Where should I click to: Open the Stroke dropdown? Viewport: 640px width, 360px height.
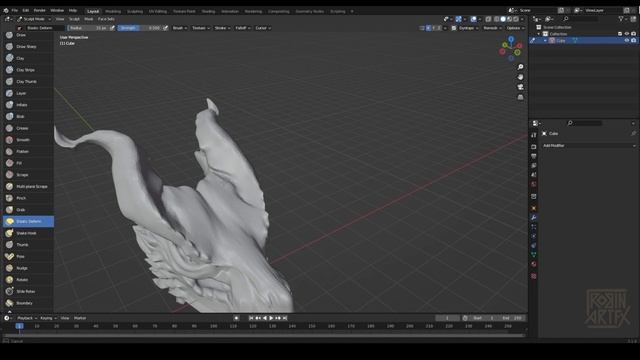tap(222, 28)
